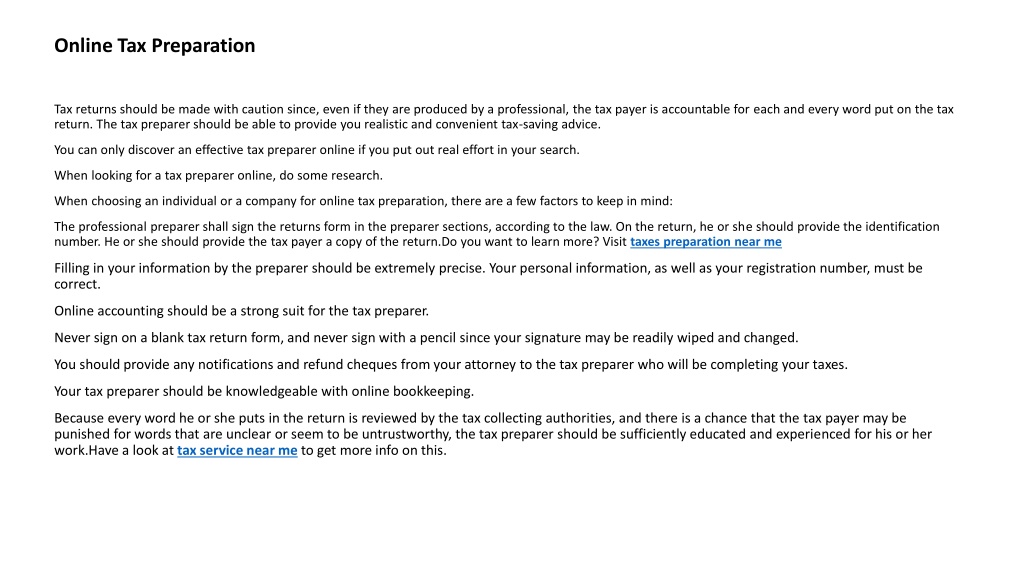
Task: Click the 'Do you want to learn more? Visit' text
Action: pyautogui.click(x=534, y=242)
